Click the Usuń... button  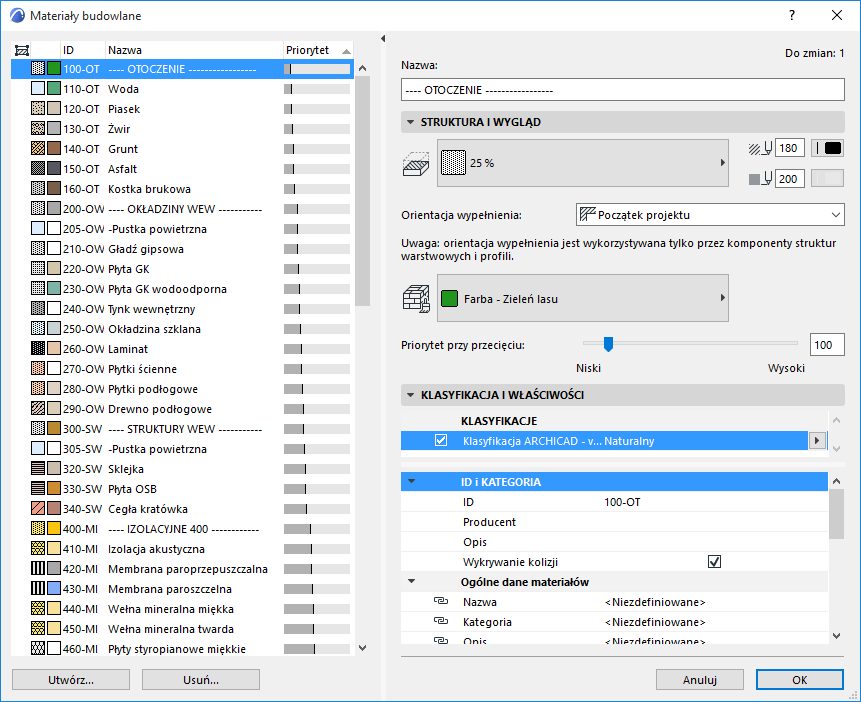tap(200, 679)
